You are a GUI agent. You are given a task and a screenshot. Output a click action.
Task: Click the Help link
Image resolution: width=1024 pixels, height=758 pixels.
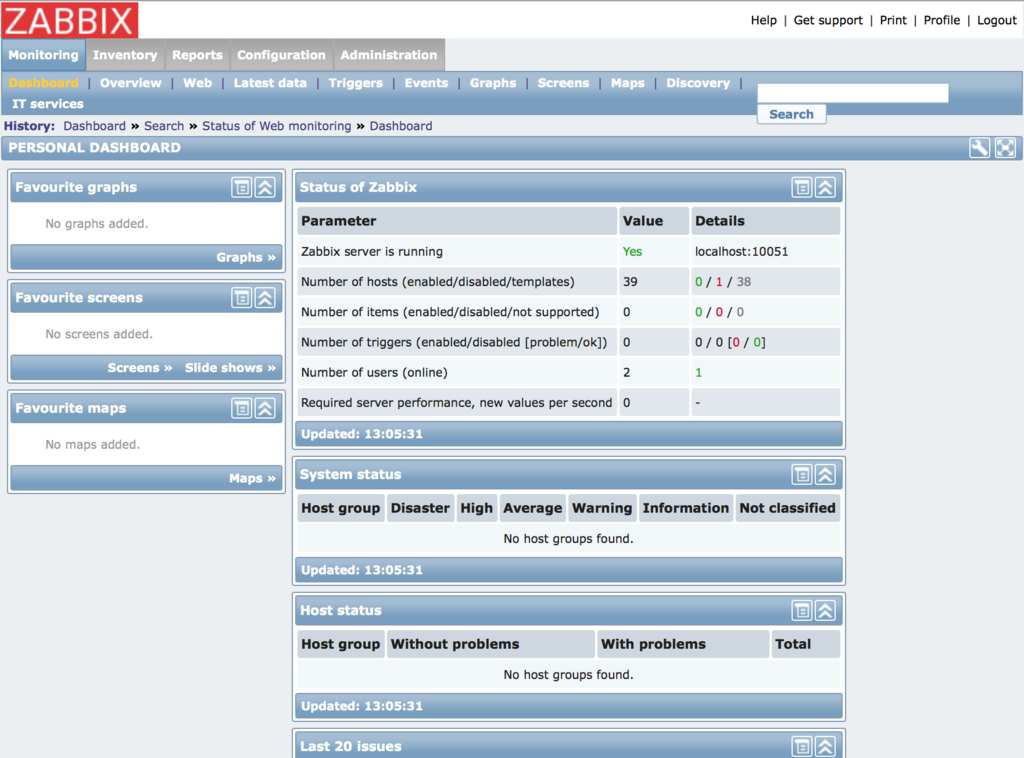point(763,20)
